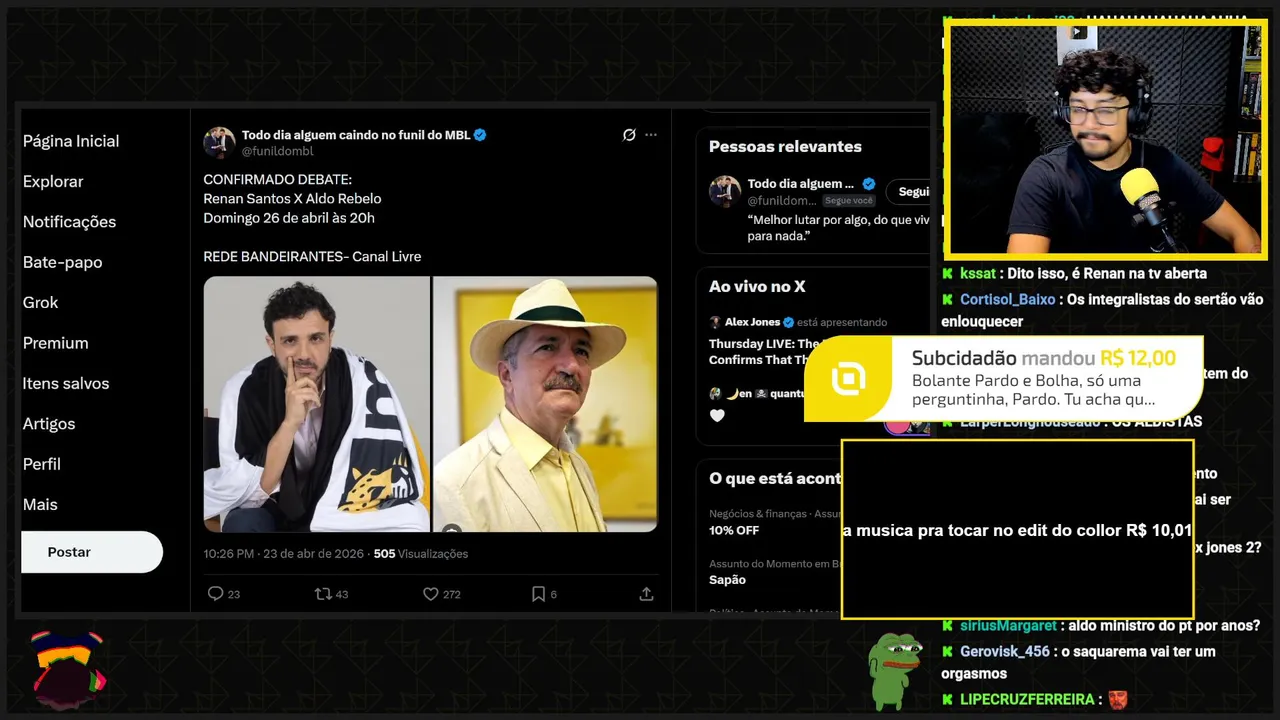The image size is (1280, 720).
Task: Open the tweet author's profile avatar
Action: tap(219, 142)
